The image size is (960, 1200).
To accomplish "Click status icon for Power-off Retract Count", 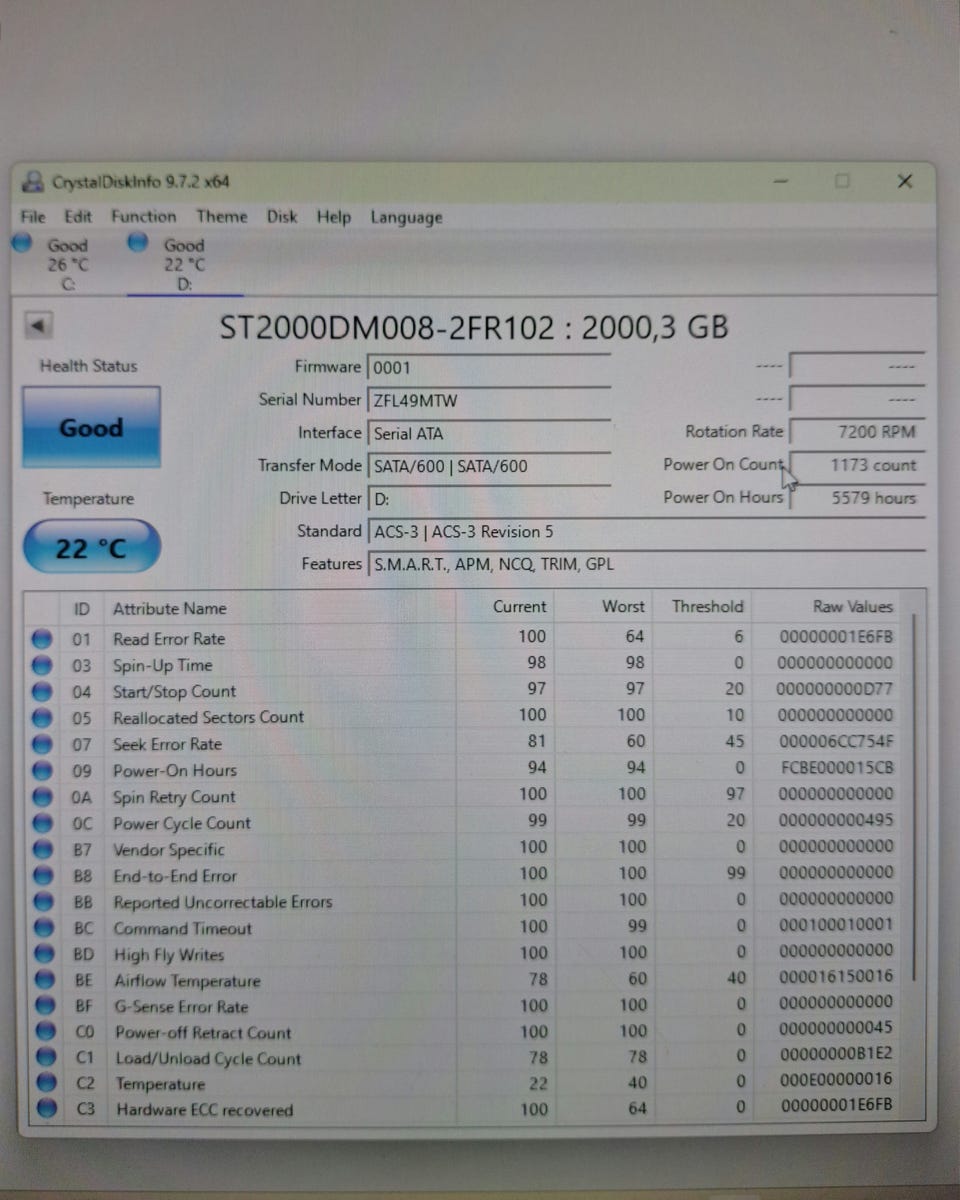I will coord(45,1033).
